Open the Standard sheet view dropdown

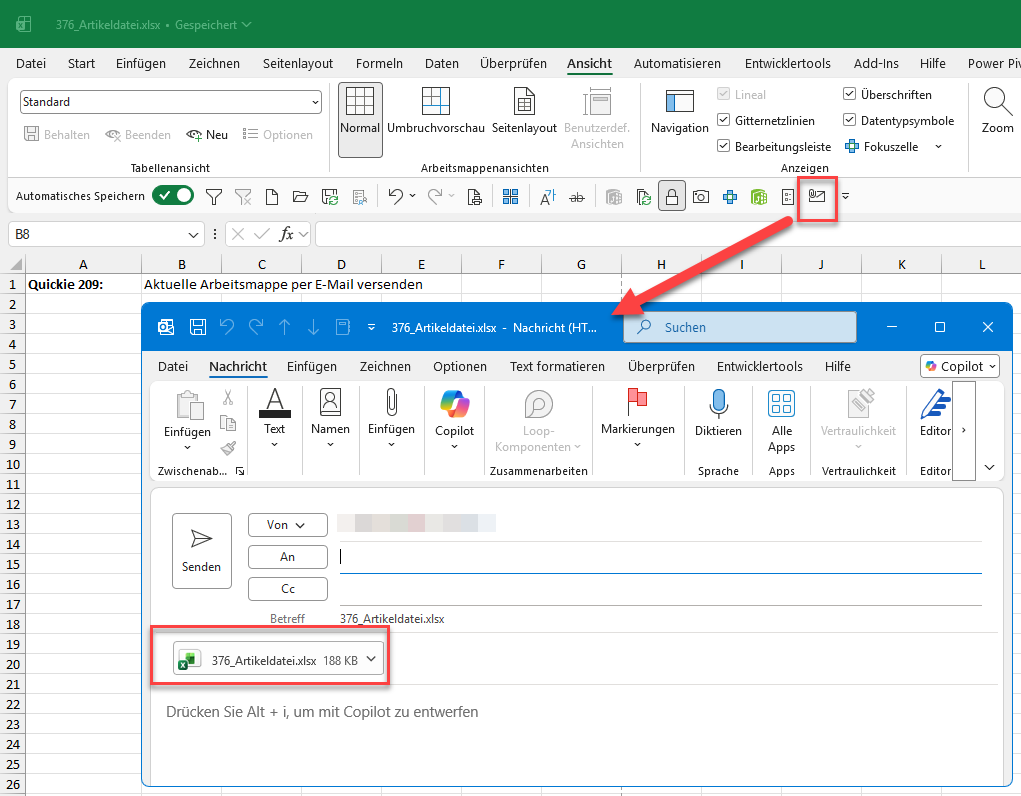pos(315,102)
